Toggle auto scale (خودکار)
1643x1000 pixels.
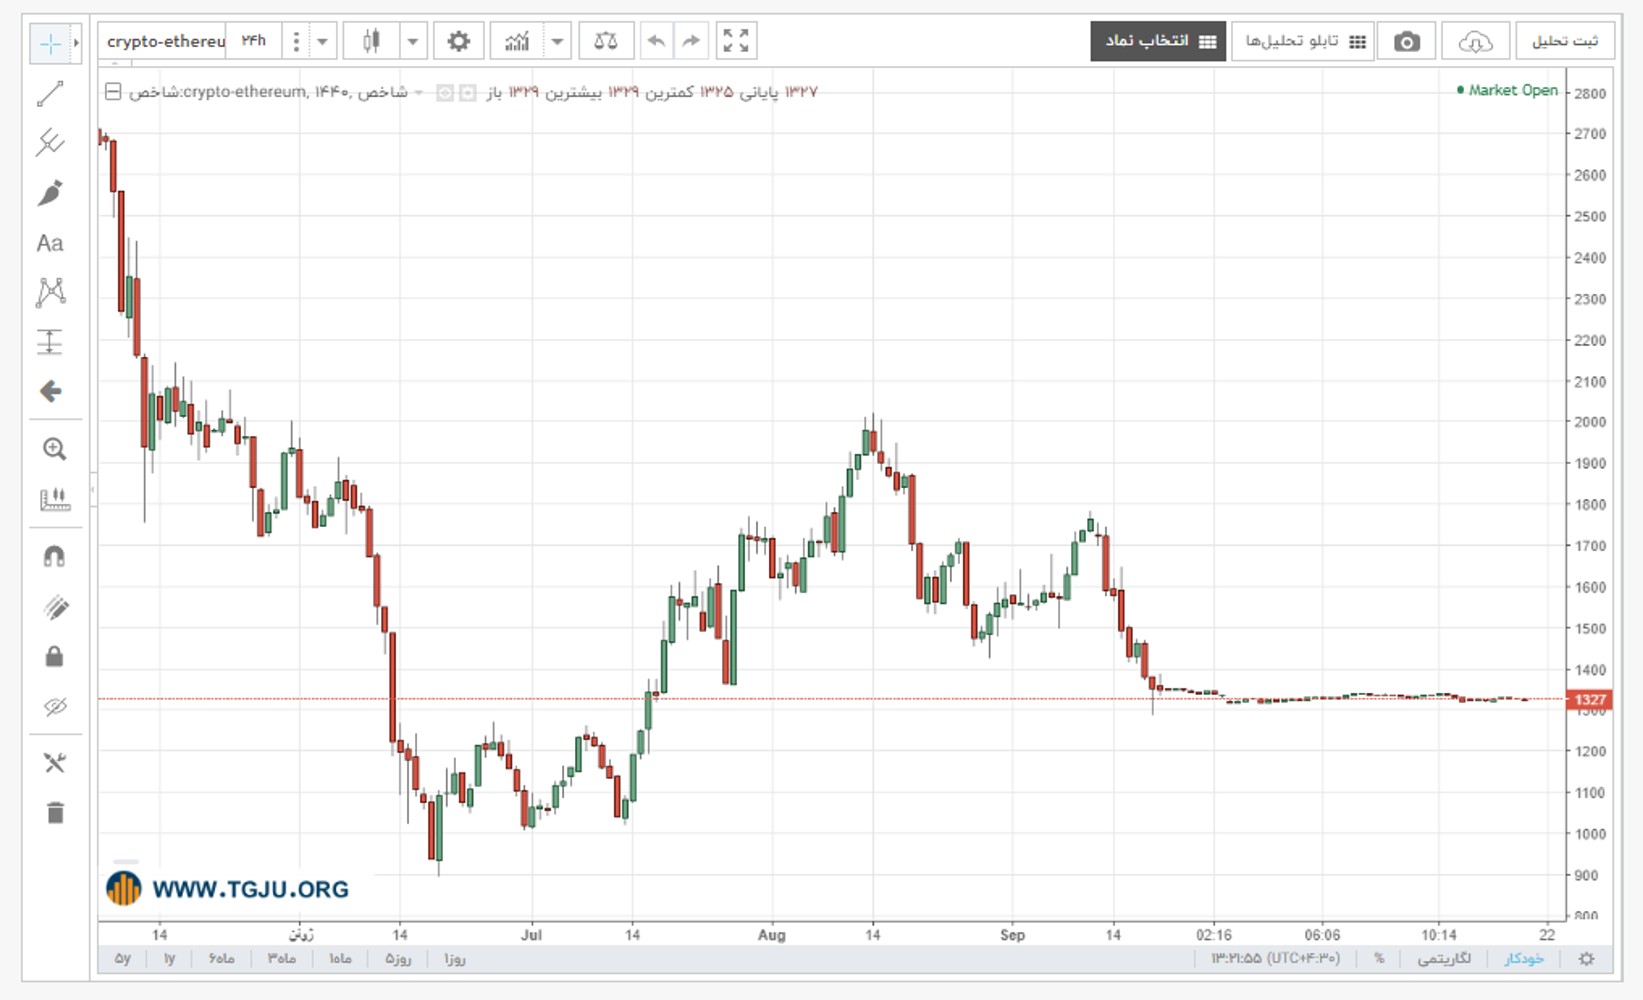(x=1523, y=959)
